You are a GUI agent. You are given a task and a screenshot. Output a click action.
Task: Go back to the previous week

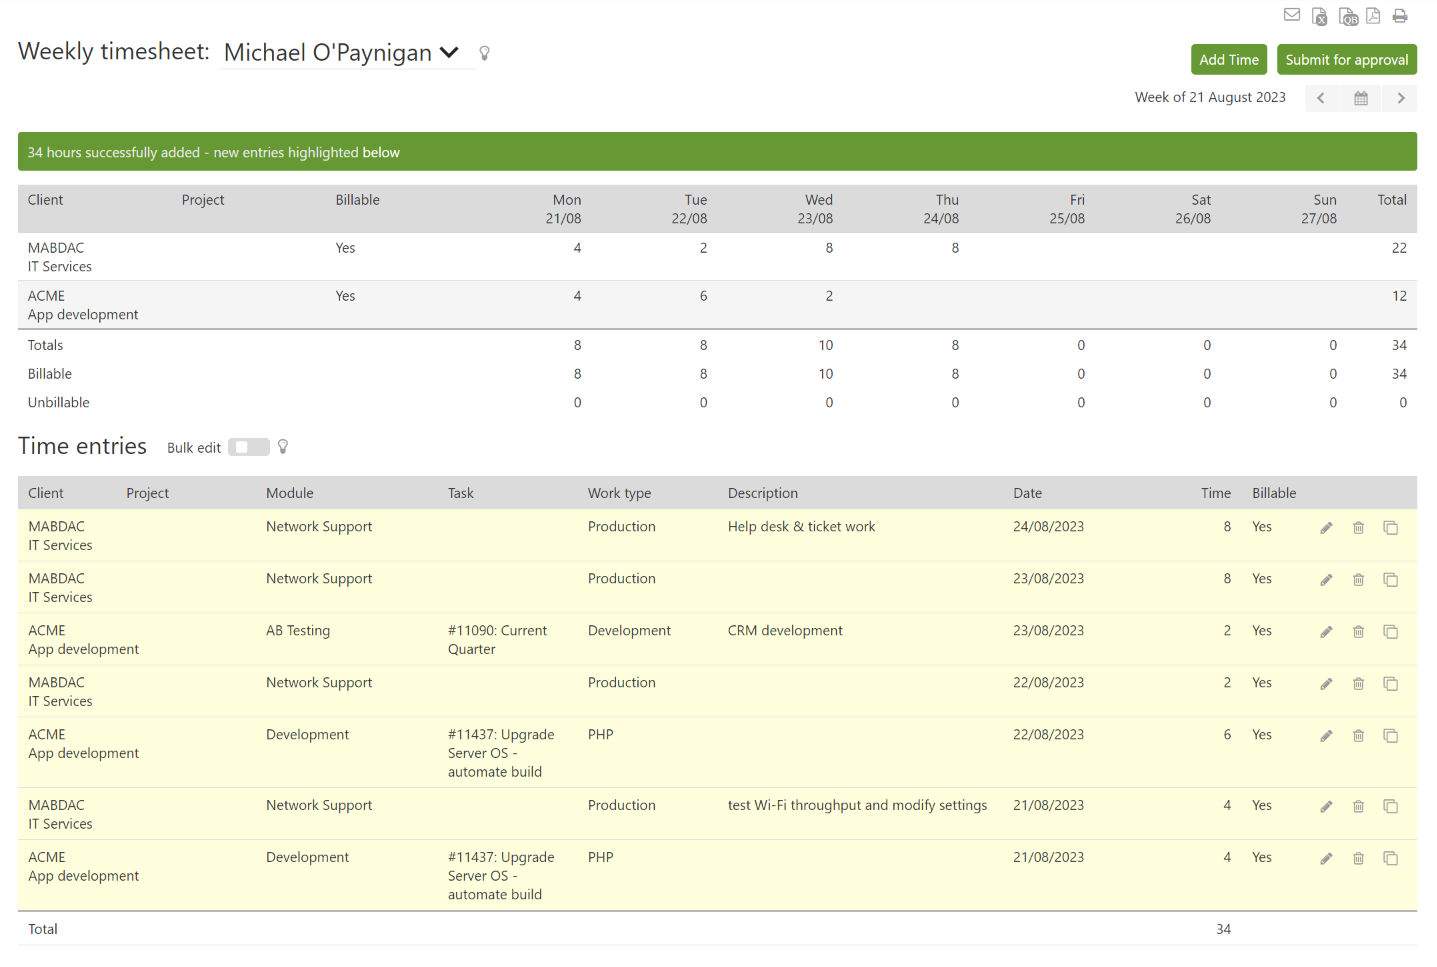tap(1321, 98)
